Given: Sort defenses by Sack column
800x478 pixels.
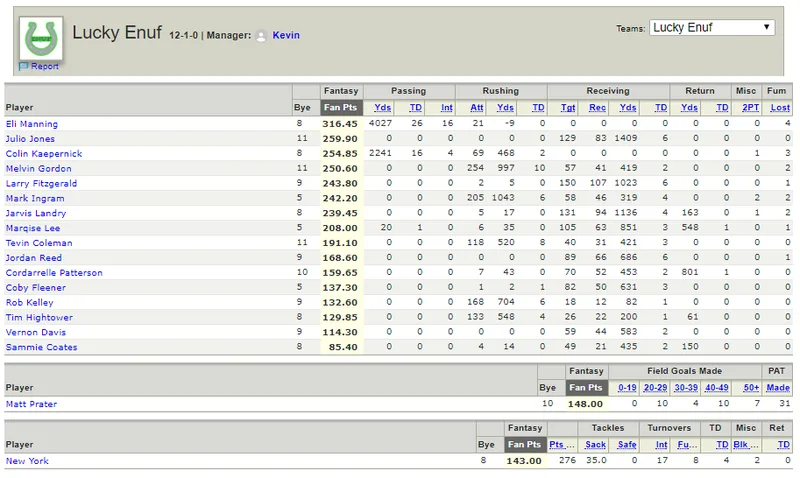Looking at the screenshot, I should coord(595,445).
